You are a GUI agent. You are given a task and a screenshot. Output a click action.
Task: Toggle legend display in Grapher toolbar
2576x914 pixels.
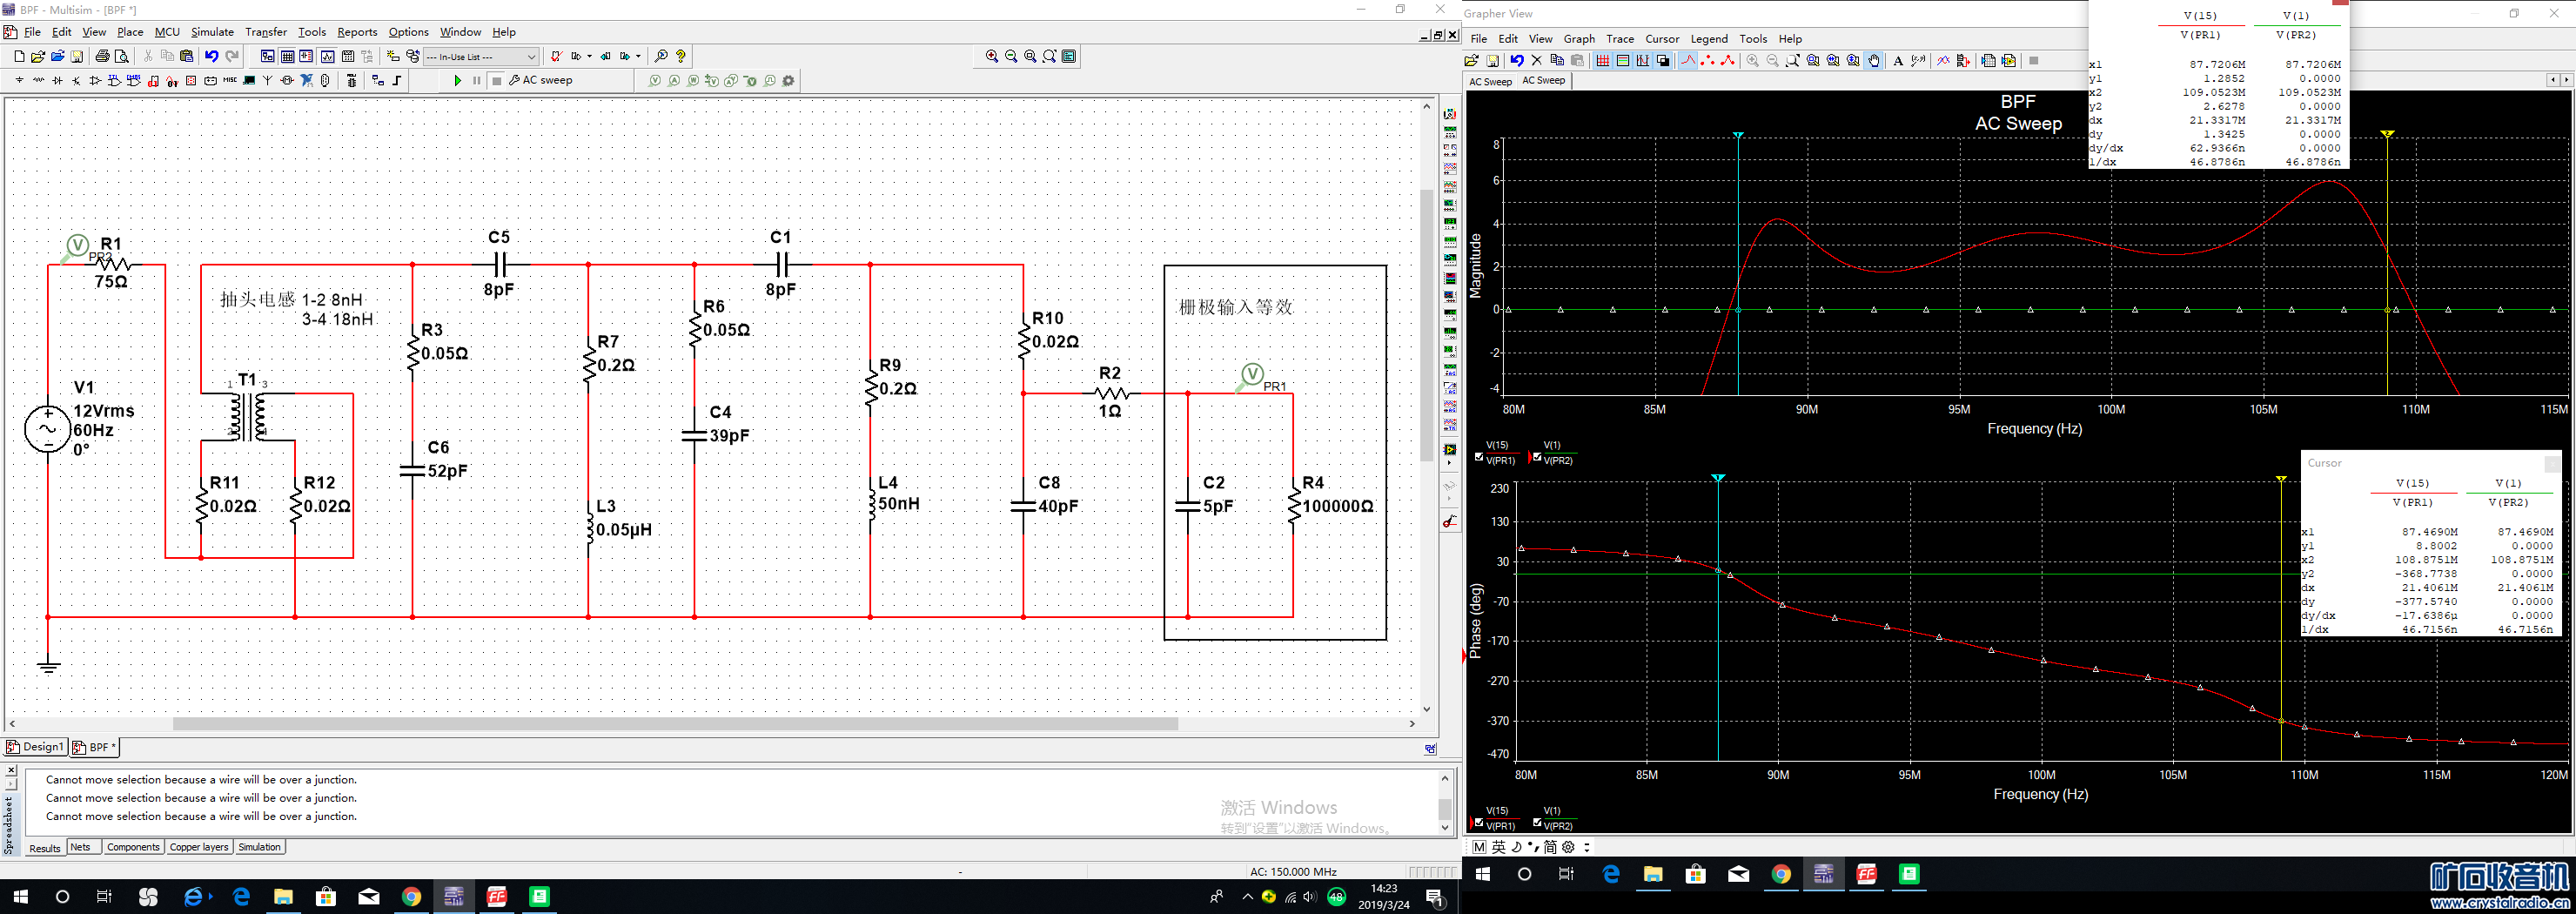click(1623, 61)
